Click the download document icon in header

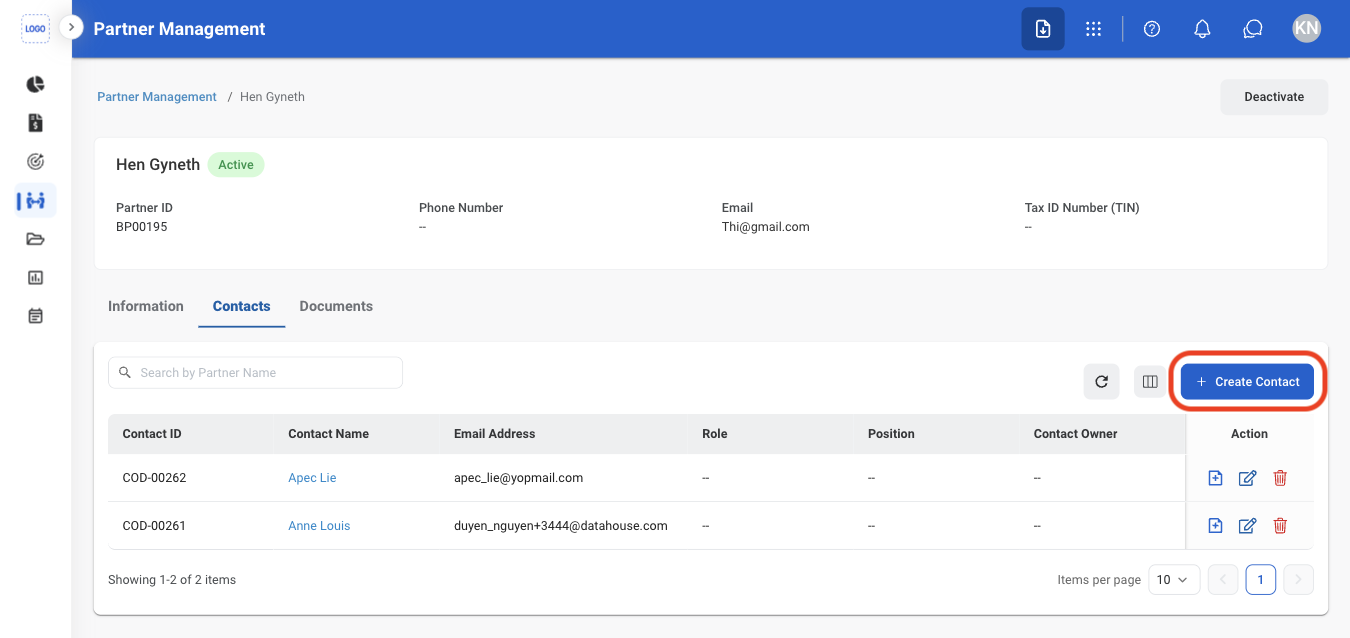(1043, 29)
